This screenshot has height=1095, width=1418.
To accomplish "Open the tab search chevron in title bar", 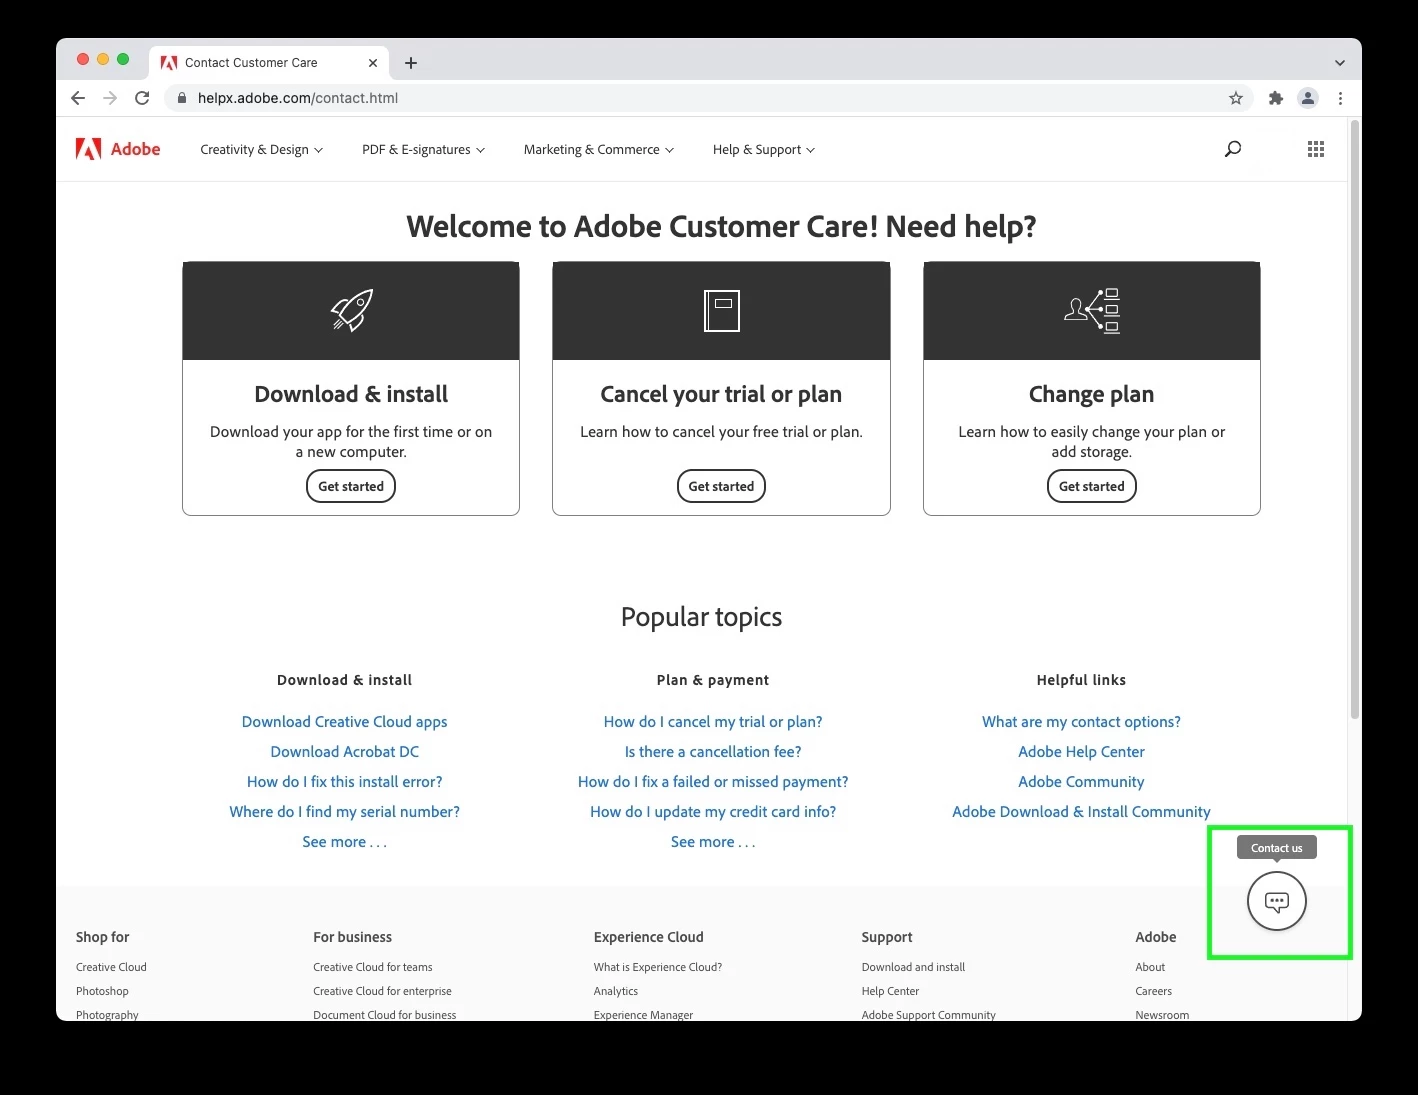I will point(1340,63).
